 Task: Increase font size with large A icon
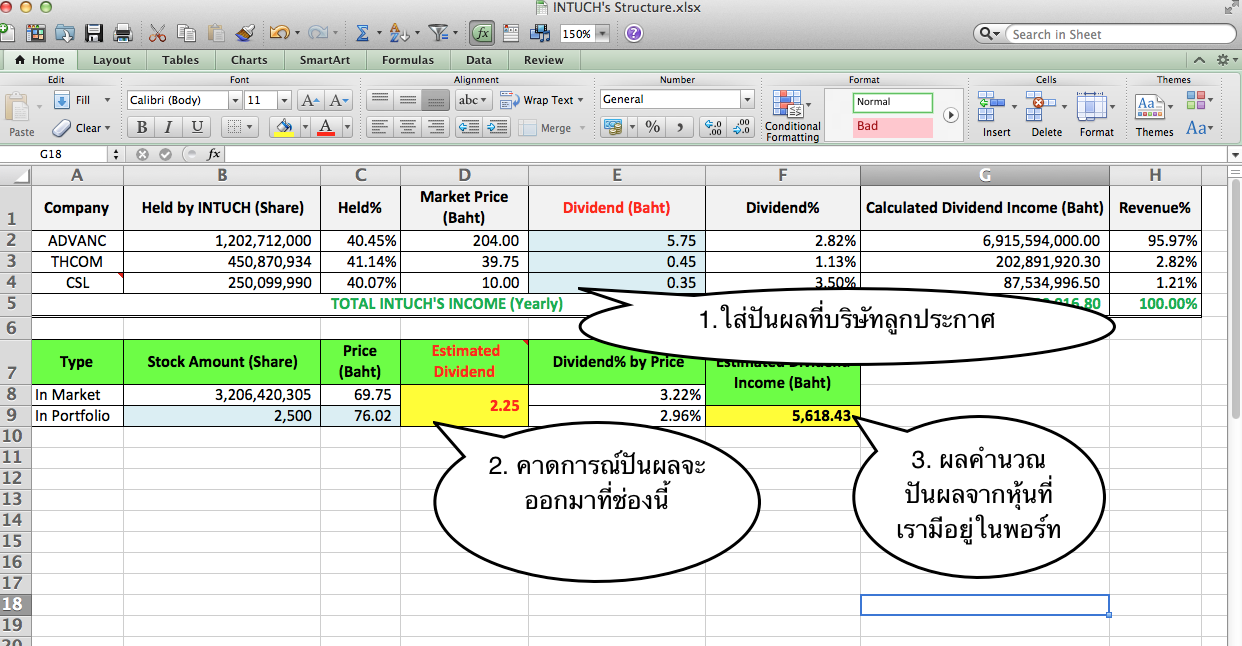310,100
